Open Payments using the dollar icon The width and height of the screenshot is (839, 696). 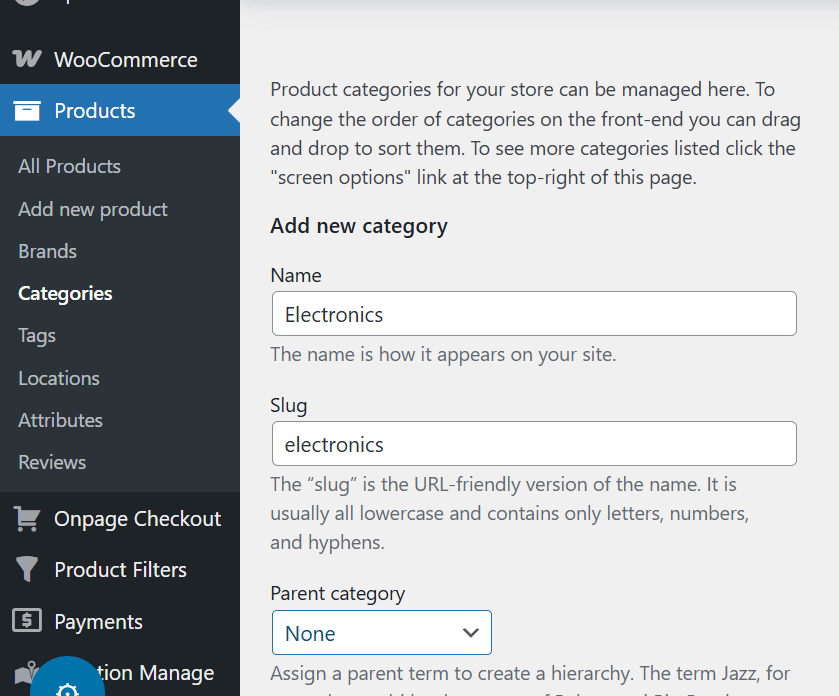click(x=27, y=621)
